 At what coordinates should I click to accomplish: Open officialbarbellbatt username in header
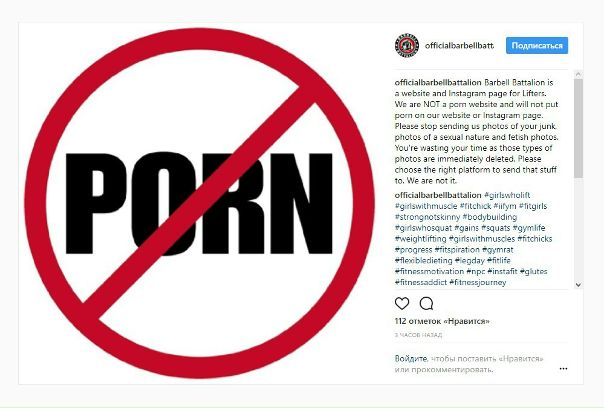point(459,45)
